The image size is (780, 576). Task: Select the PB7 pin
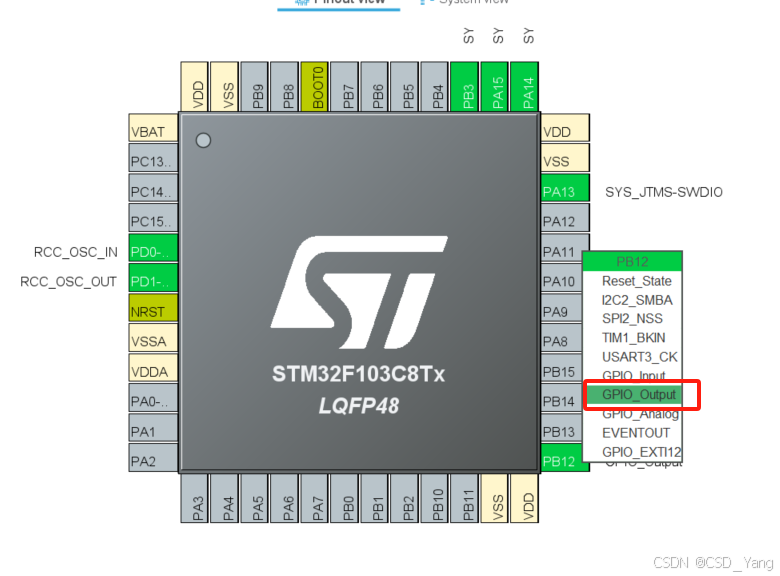click(x=344, y=87)
